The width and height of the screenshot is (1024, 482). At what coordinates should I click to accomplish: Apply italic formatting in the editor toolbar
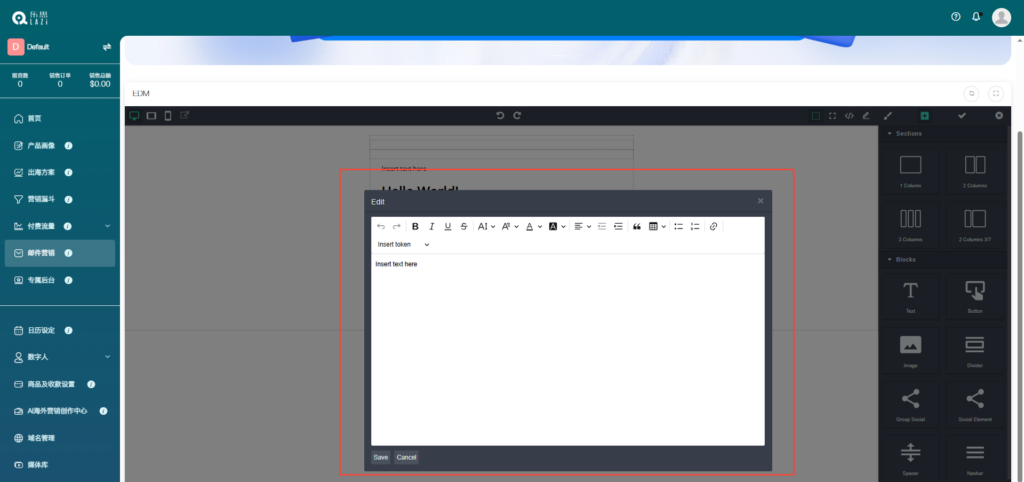tap(431, 227)
